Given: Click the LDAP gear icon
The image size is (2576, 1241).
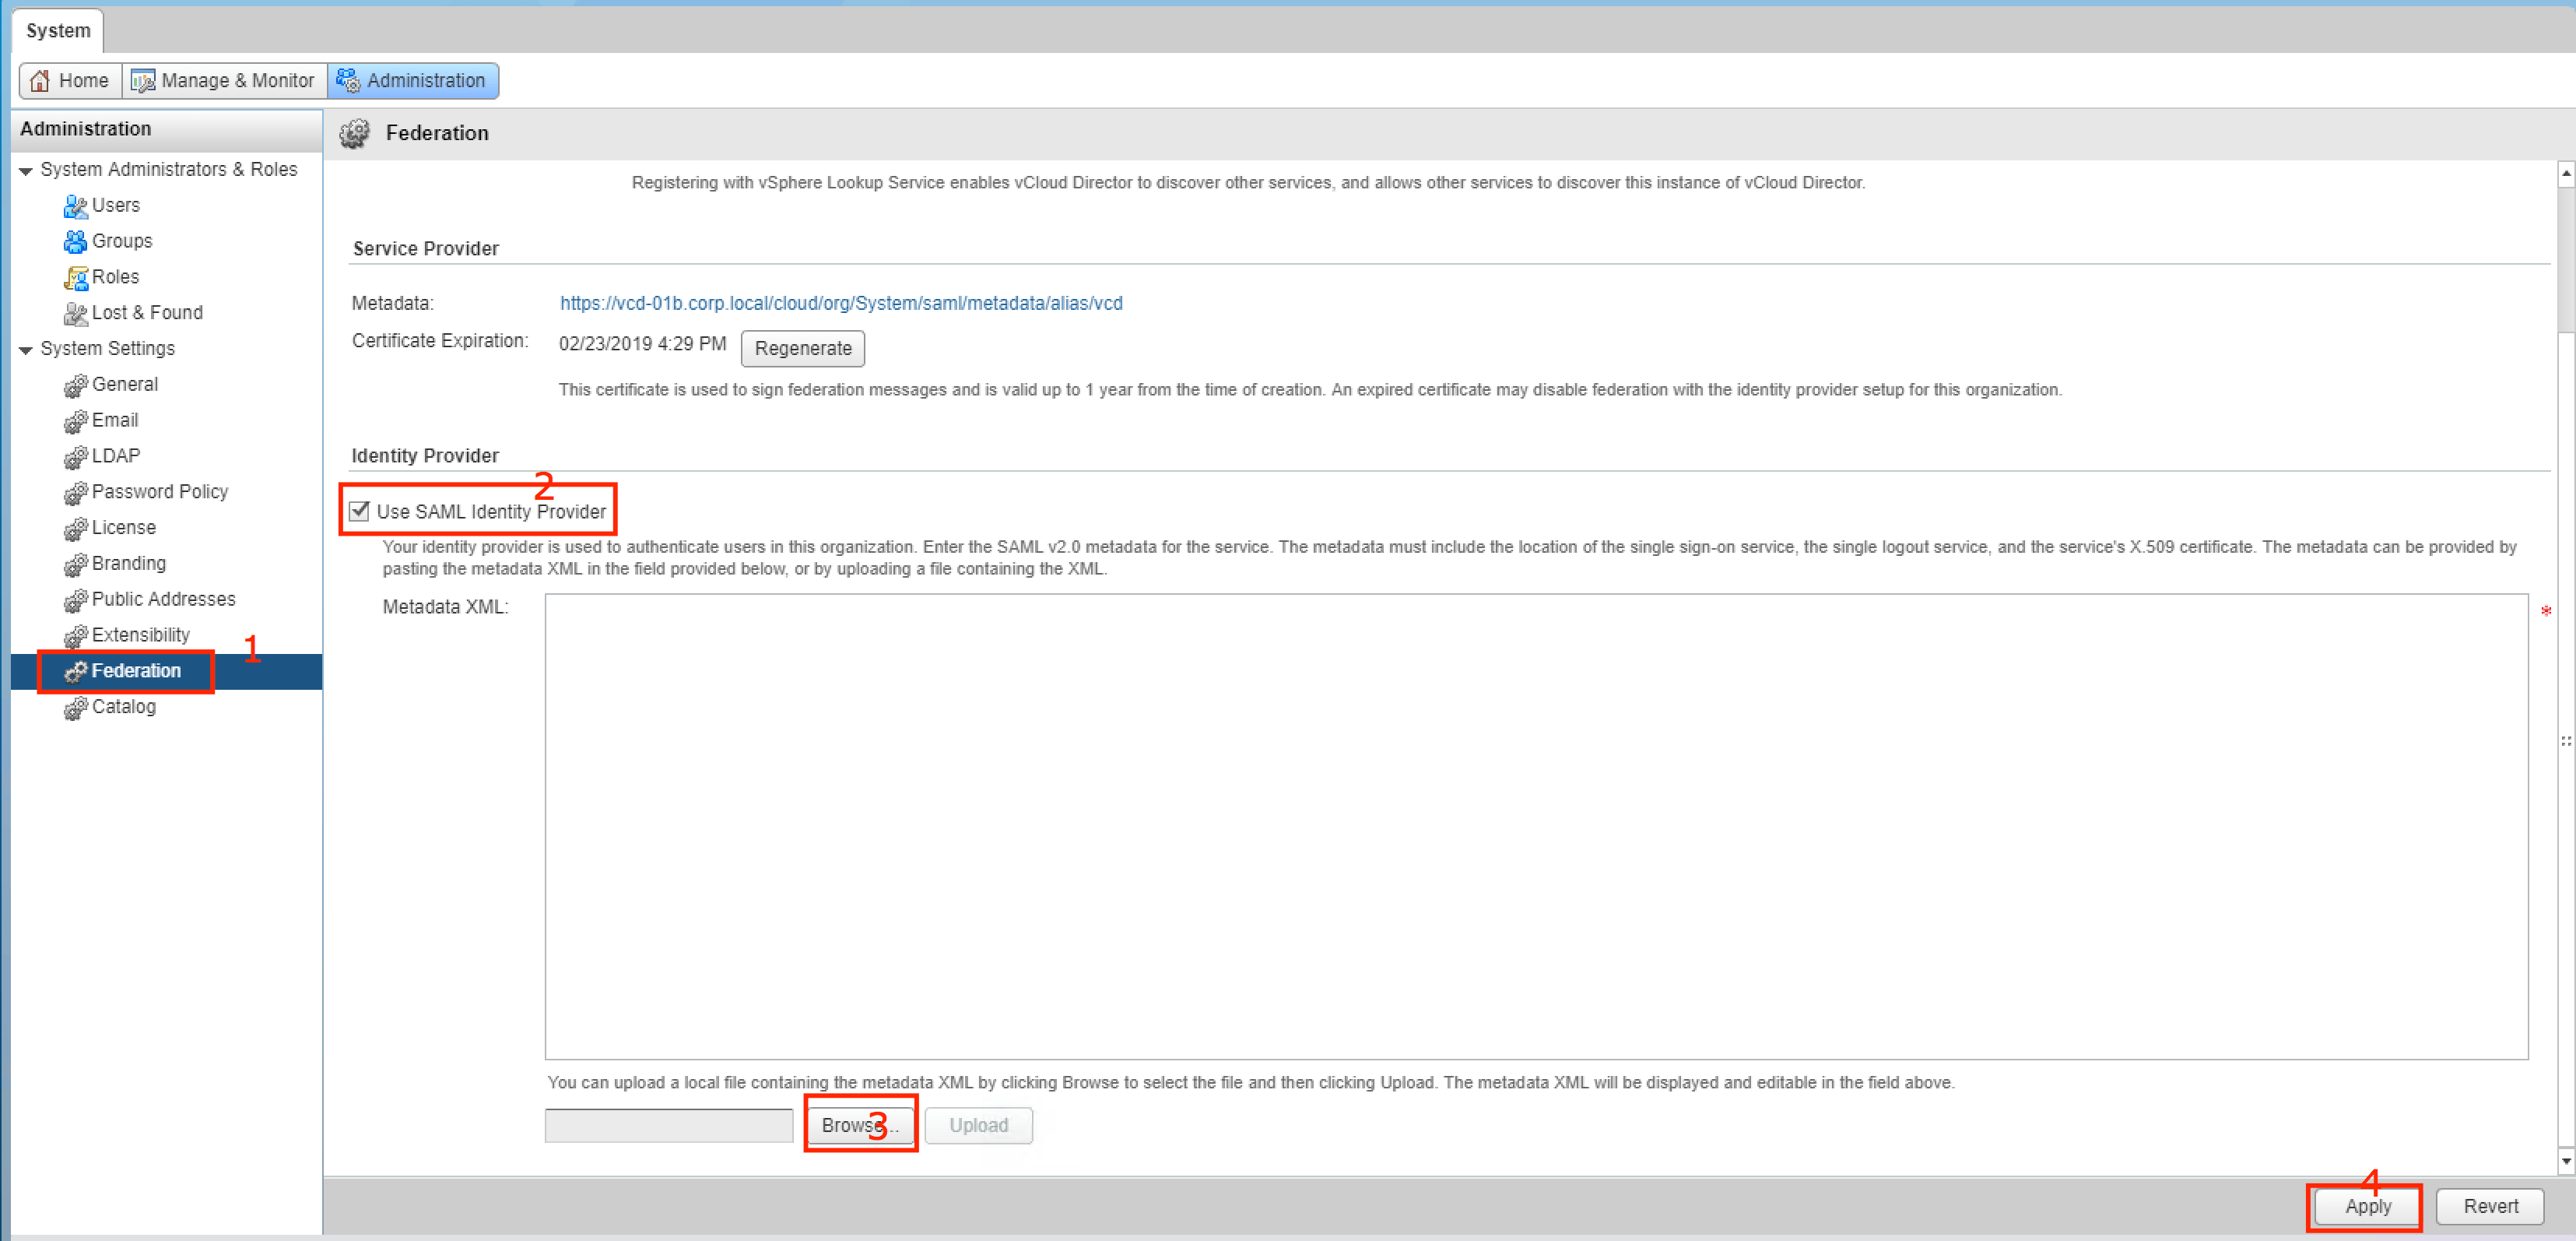Looking at the screenshot, I should pyautogui.click(x=75, y=457).
